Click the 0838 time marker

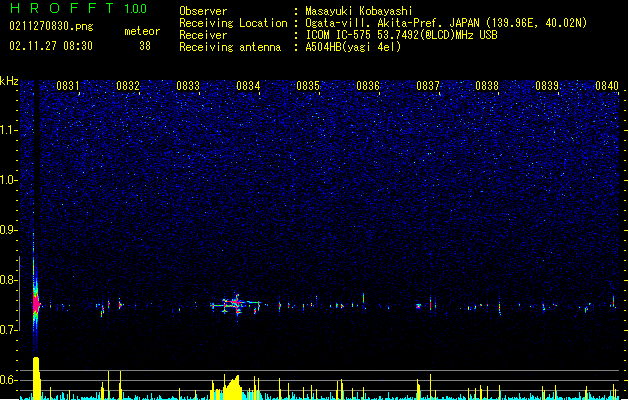coord(487,86)
